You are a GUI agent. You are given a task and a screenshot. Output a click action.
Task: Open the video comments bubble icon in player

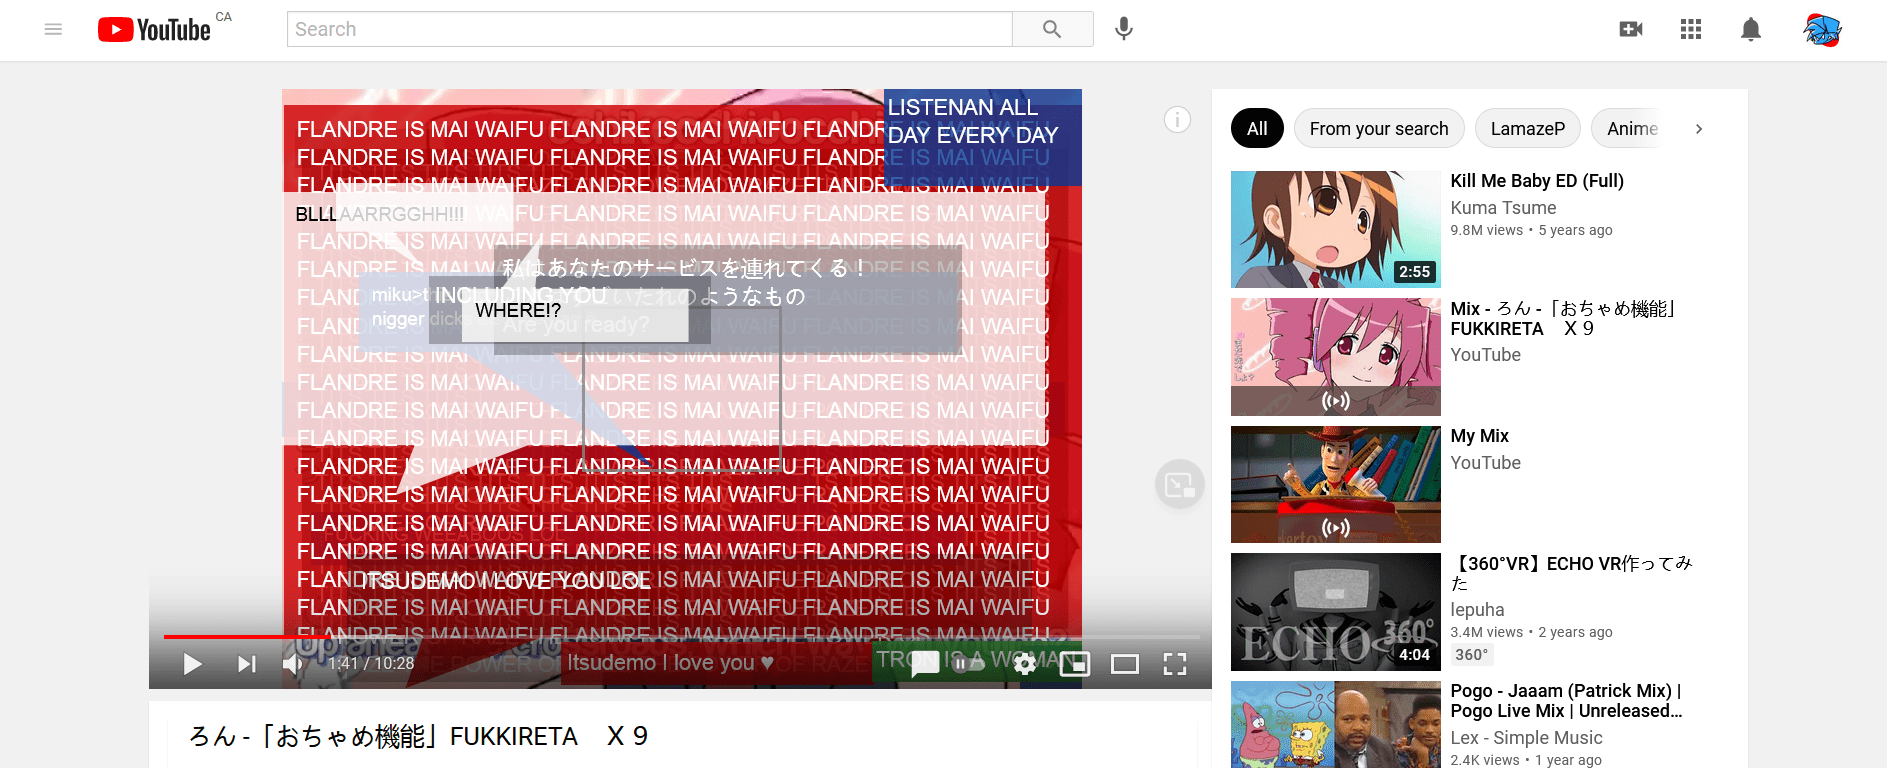pos(925,663)
